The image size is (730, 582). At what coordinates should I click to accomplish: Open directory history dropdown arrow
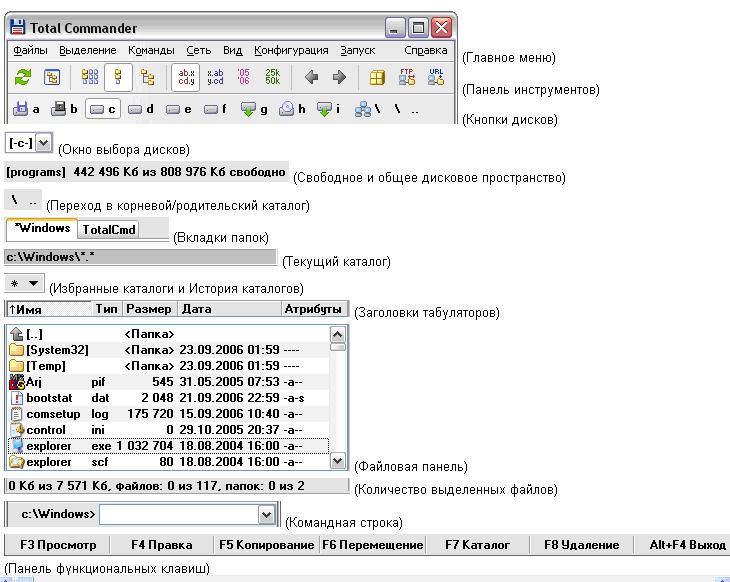(x=34, y=283)
